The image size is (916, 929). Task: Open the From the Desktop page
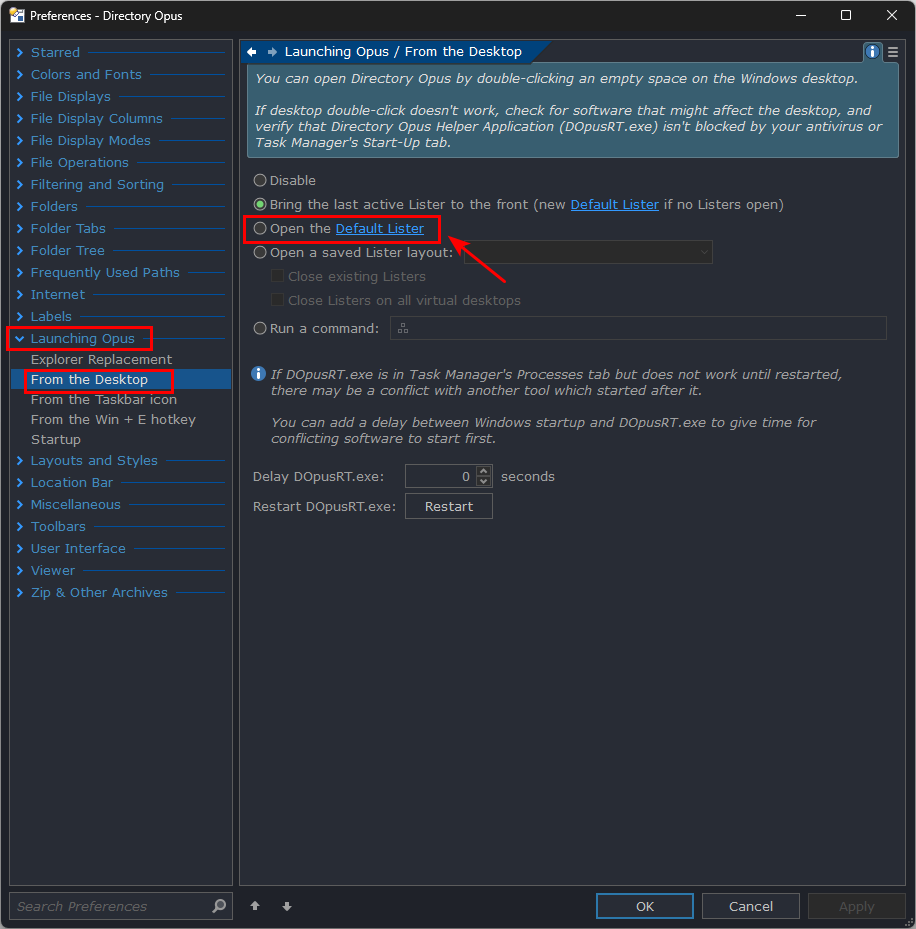[x=89, y=380]
